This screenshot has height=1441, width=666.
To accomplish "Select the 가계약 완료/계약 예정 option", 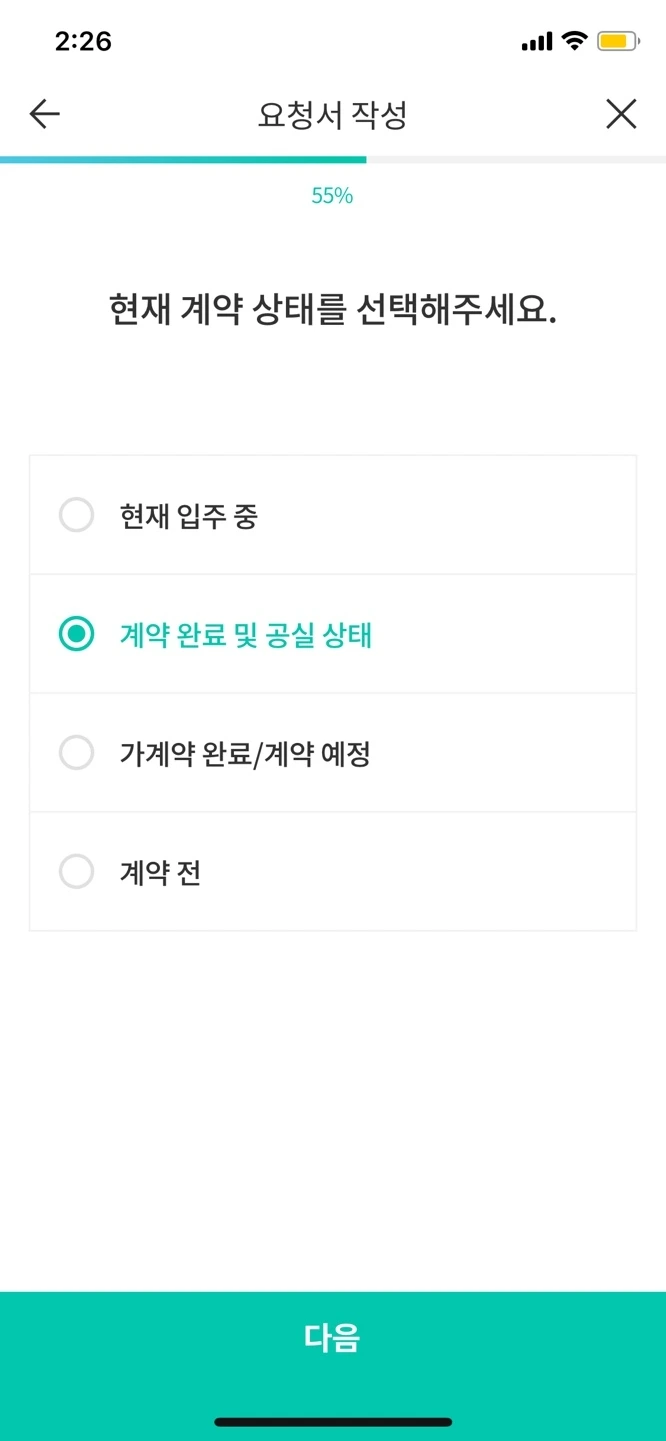I will 77,753.
